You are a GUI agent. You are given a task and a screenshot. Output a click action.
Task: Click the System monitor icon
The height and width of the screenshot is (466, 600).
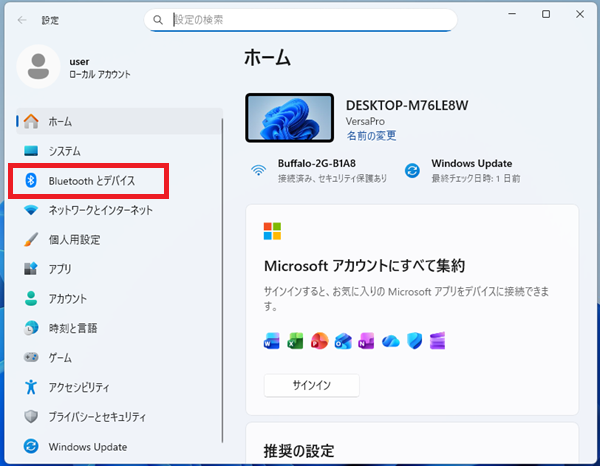pos(31,151)
